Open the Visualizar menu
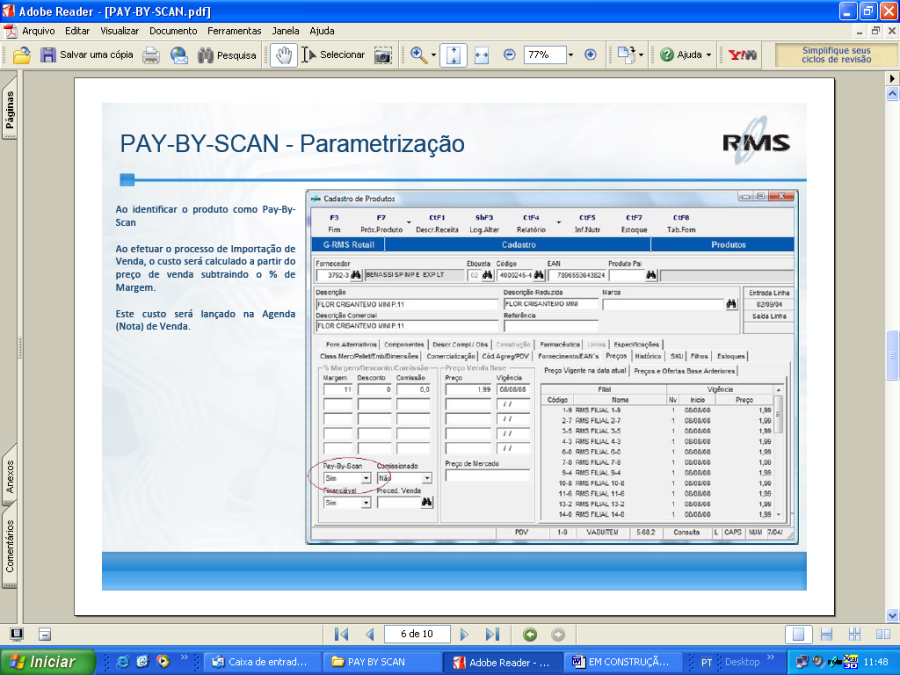The width and height of the screenshot is (900, 675). [119, 31]
